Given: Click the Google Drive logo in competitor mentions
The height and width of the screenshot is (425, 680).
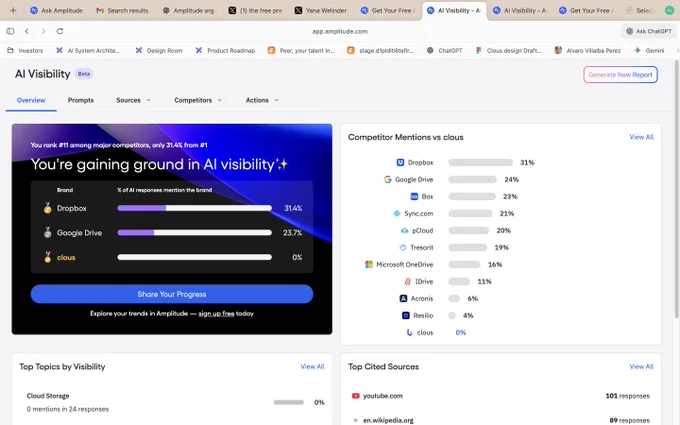Looking at the screenshot, I should tap(388, 180).
